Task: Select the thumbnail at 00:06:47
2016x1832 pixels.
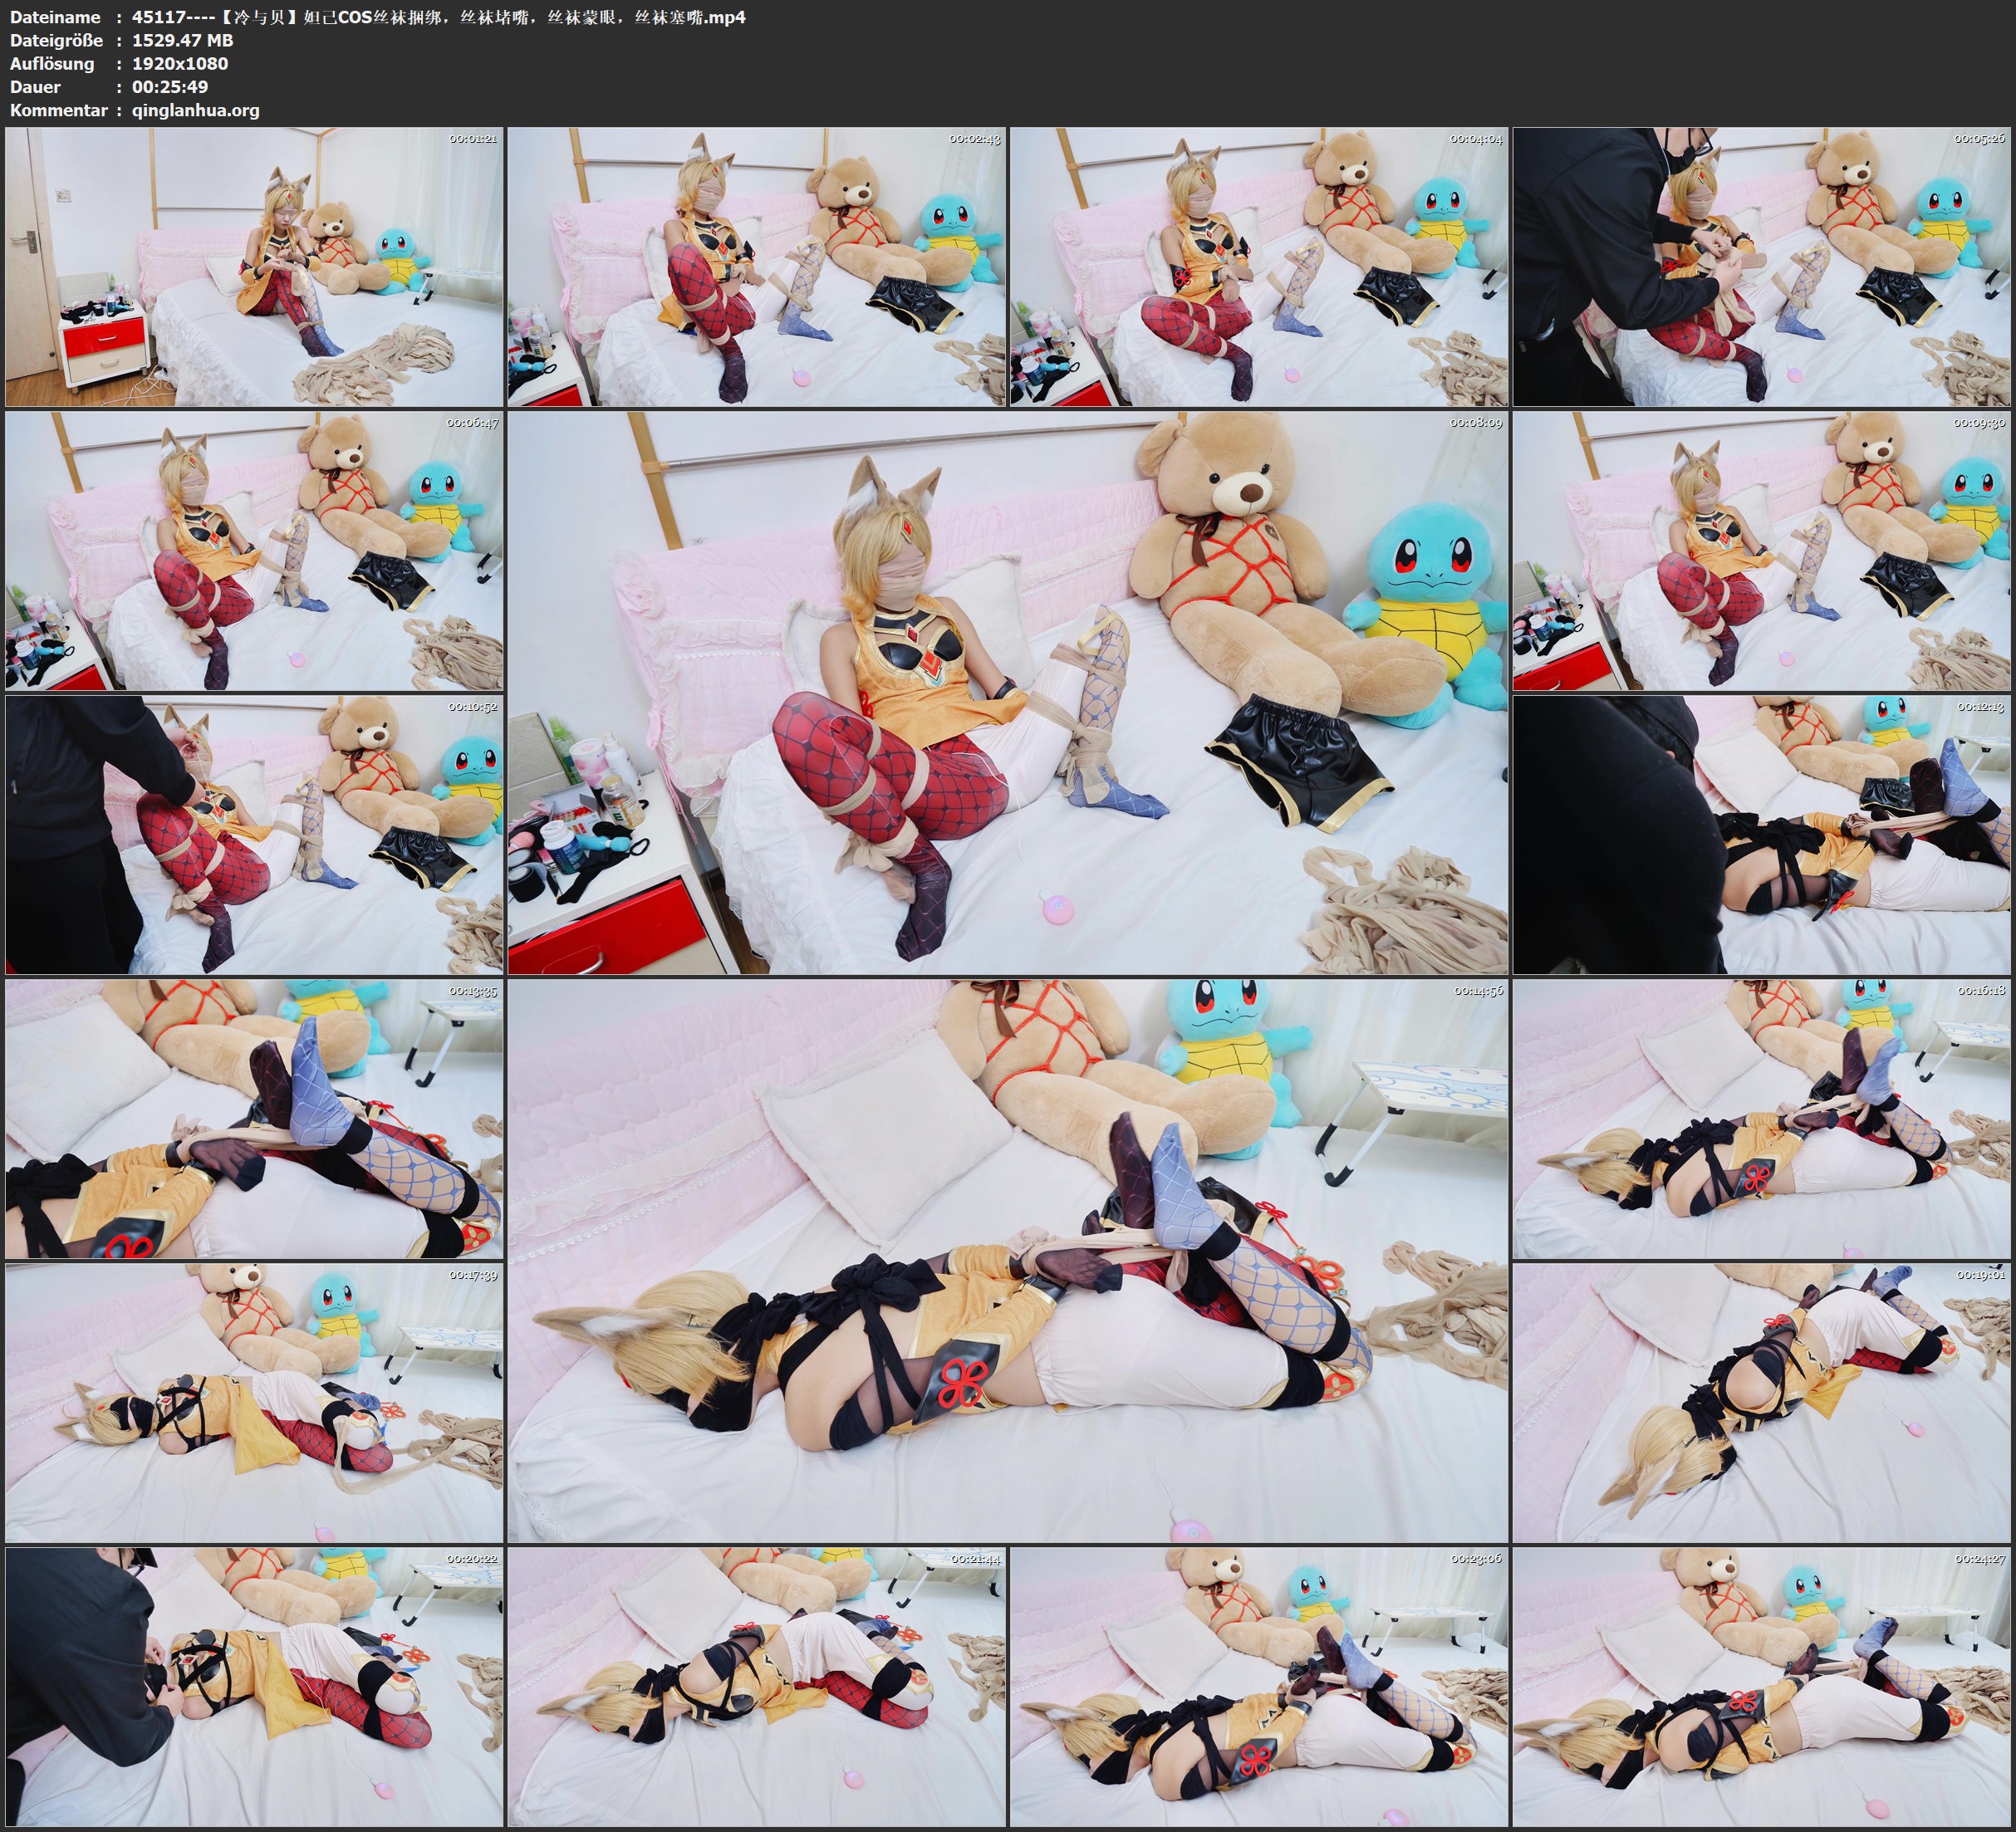Action: click(x=254, y=550)
